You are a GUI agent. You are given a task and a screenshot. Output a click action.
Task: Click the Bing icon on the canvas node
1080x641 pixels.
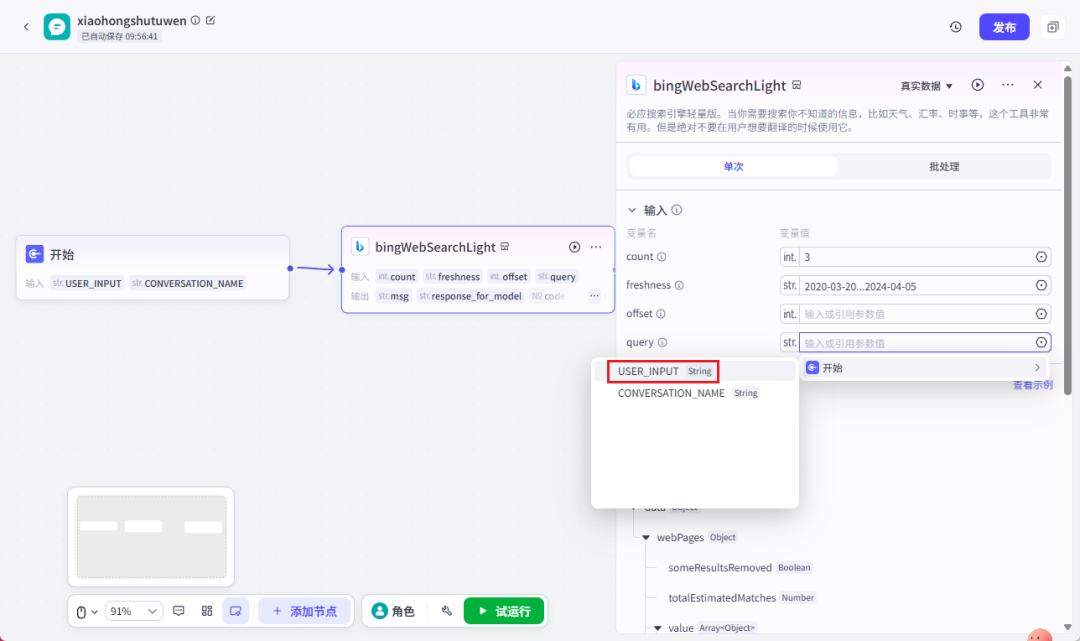[360, 246]
